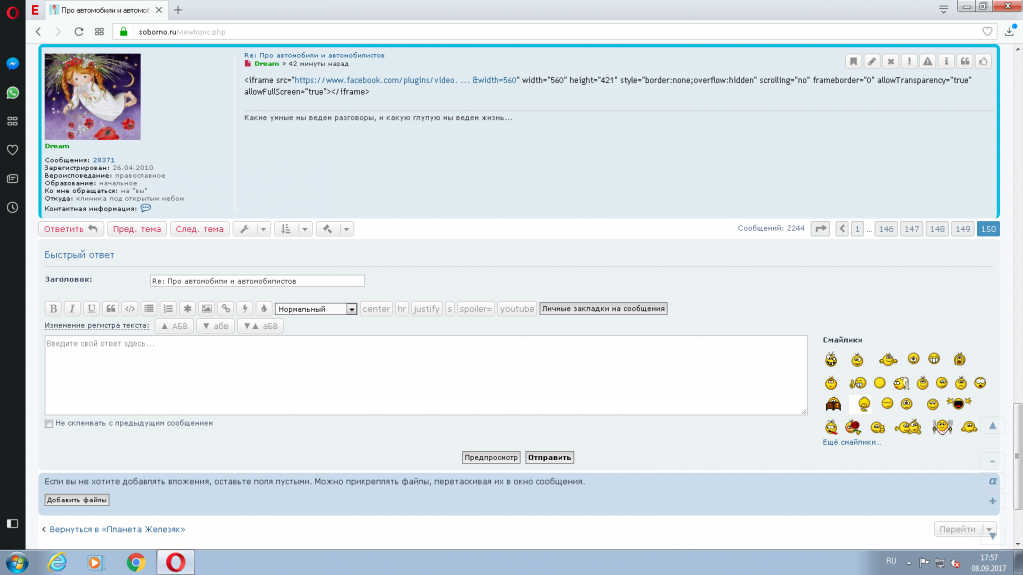Follow the 'Ещё смайлики...' link

[852, 441]
